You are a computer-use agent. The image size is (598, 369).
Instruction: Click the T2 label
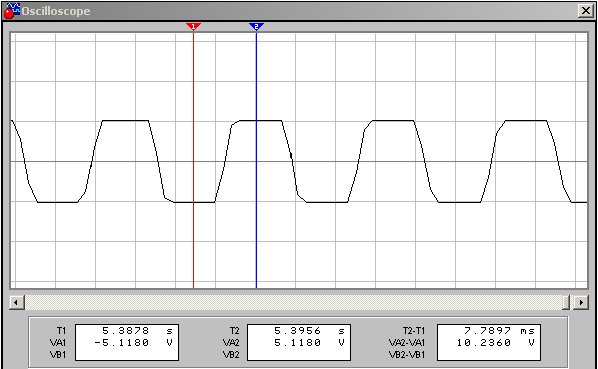tap(235, 330)
